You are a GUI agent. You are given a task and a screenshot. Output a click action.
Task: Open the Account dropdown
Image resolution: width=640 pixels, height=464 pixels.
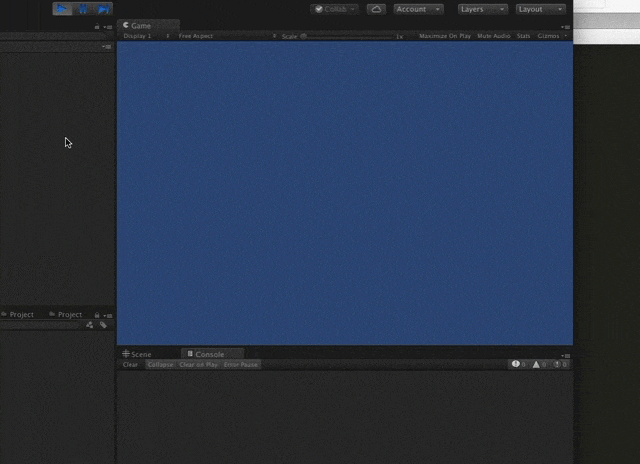click(x=418, y=9)
